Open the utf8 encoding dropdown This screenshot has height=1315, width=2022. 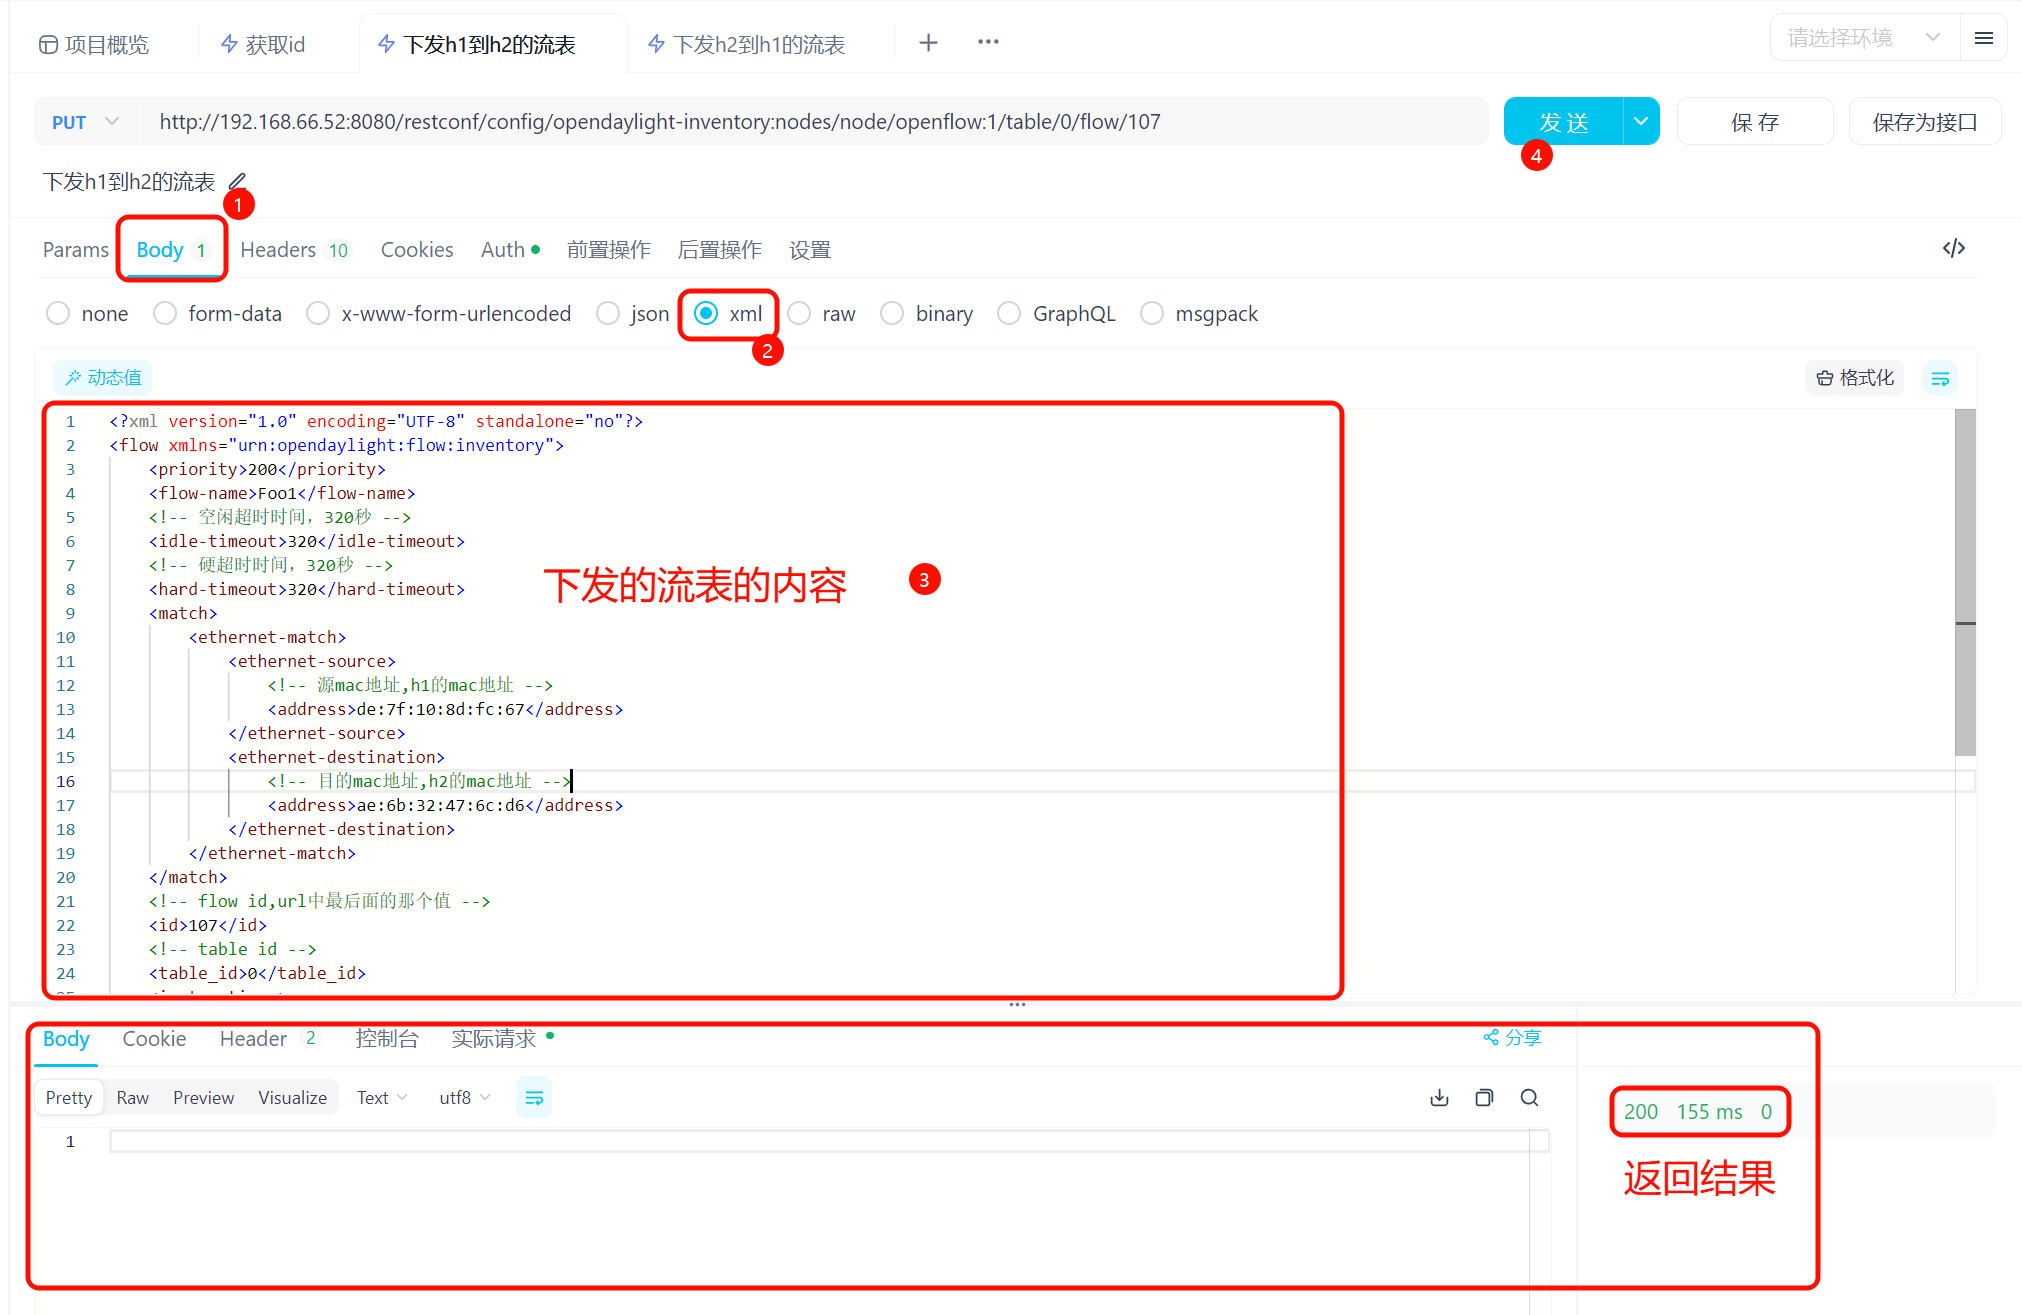tap(465, 1098)
